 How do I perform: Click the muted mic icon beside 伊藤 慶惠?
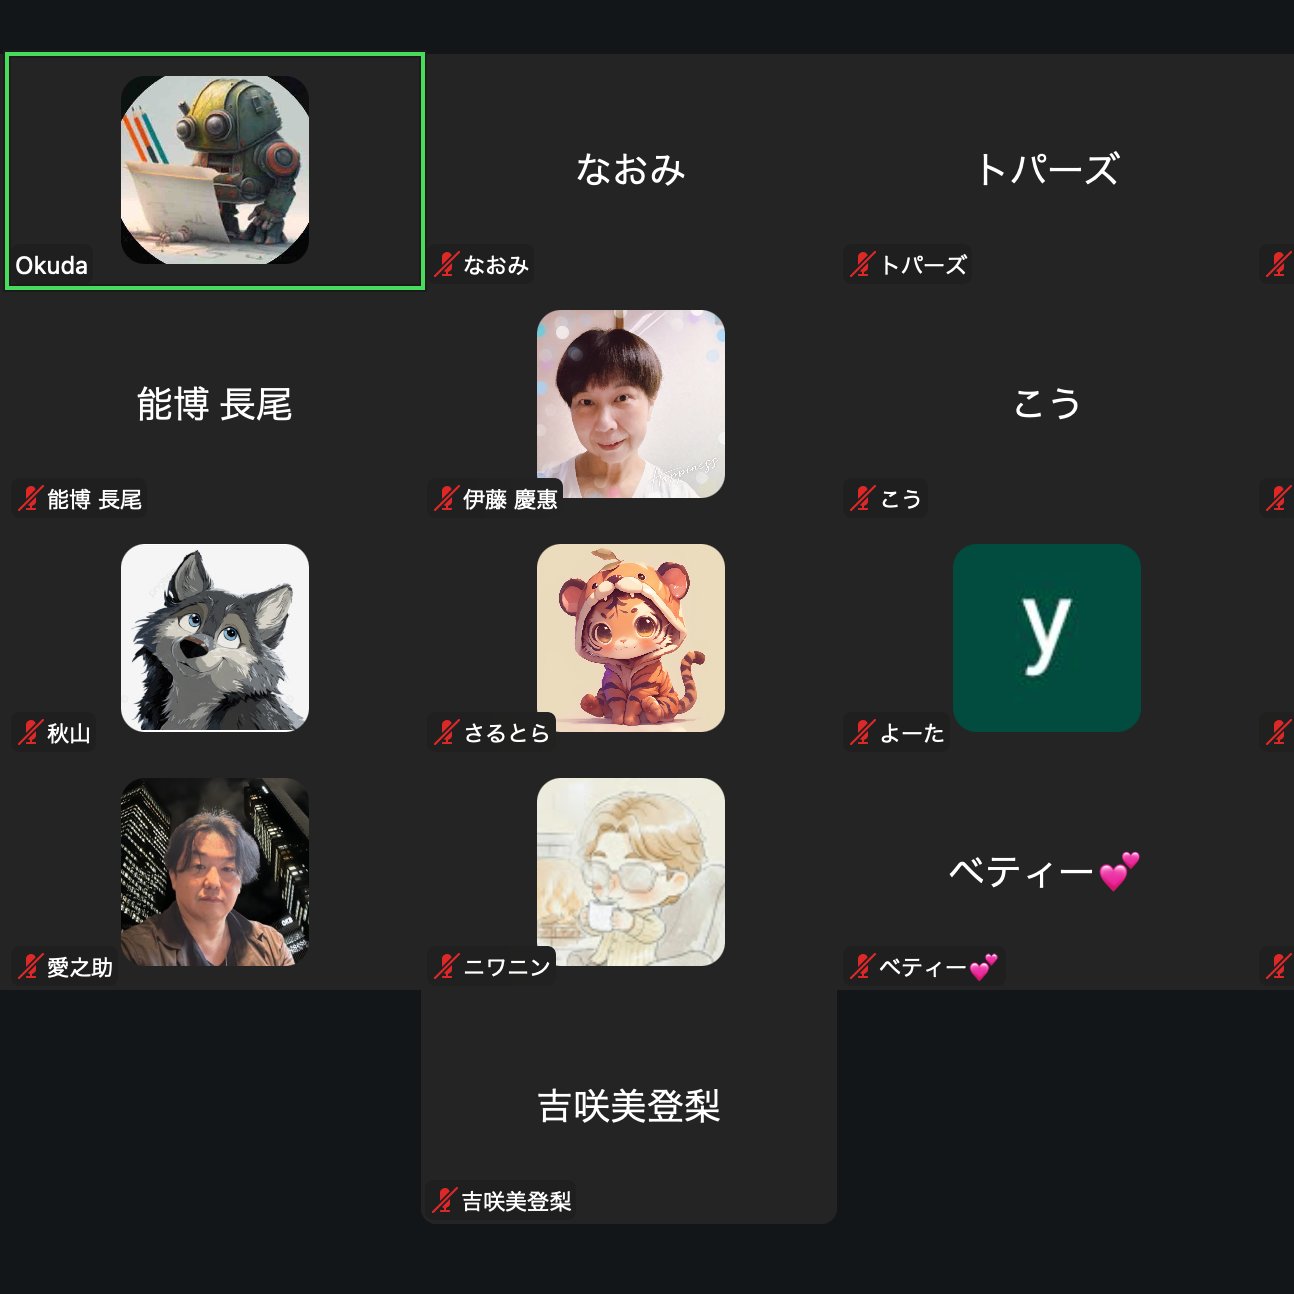(x=446, y=499)
